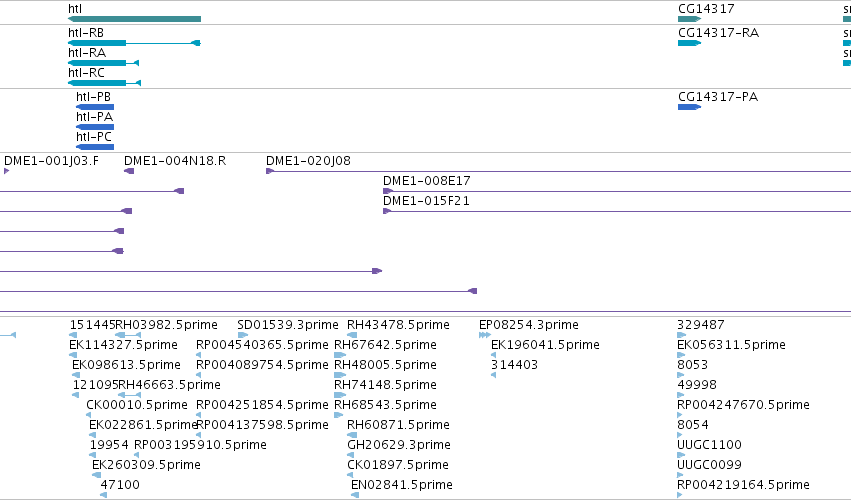Click the SD01539.3prime EST arrow
The width and height of the screenshot is (851, 500).
coord(243,335)
